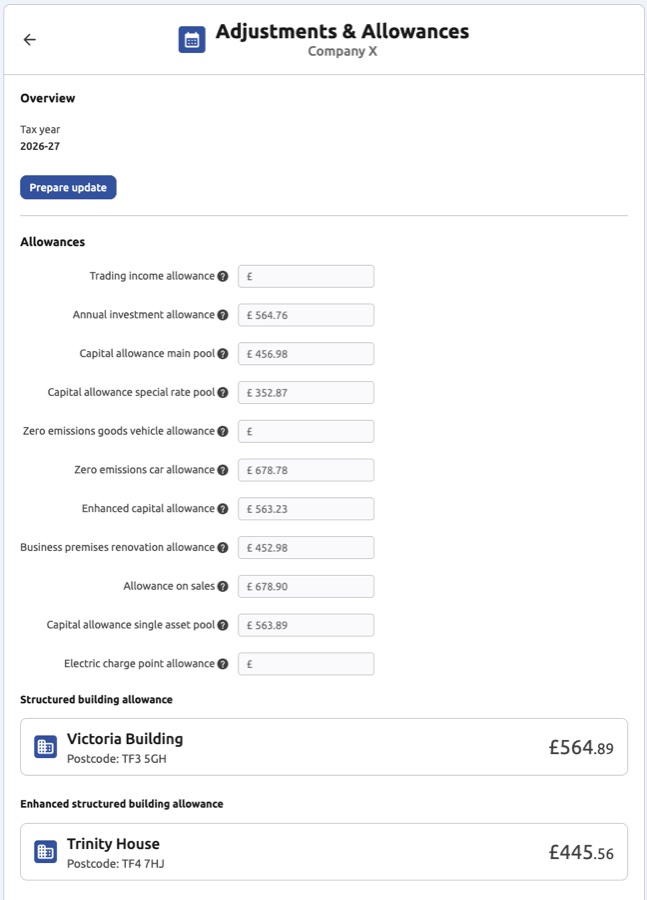647x900 pixels.
Task: Click the Trinity House building icon
Action: pyautogui.click(x=42, y=851)
